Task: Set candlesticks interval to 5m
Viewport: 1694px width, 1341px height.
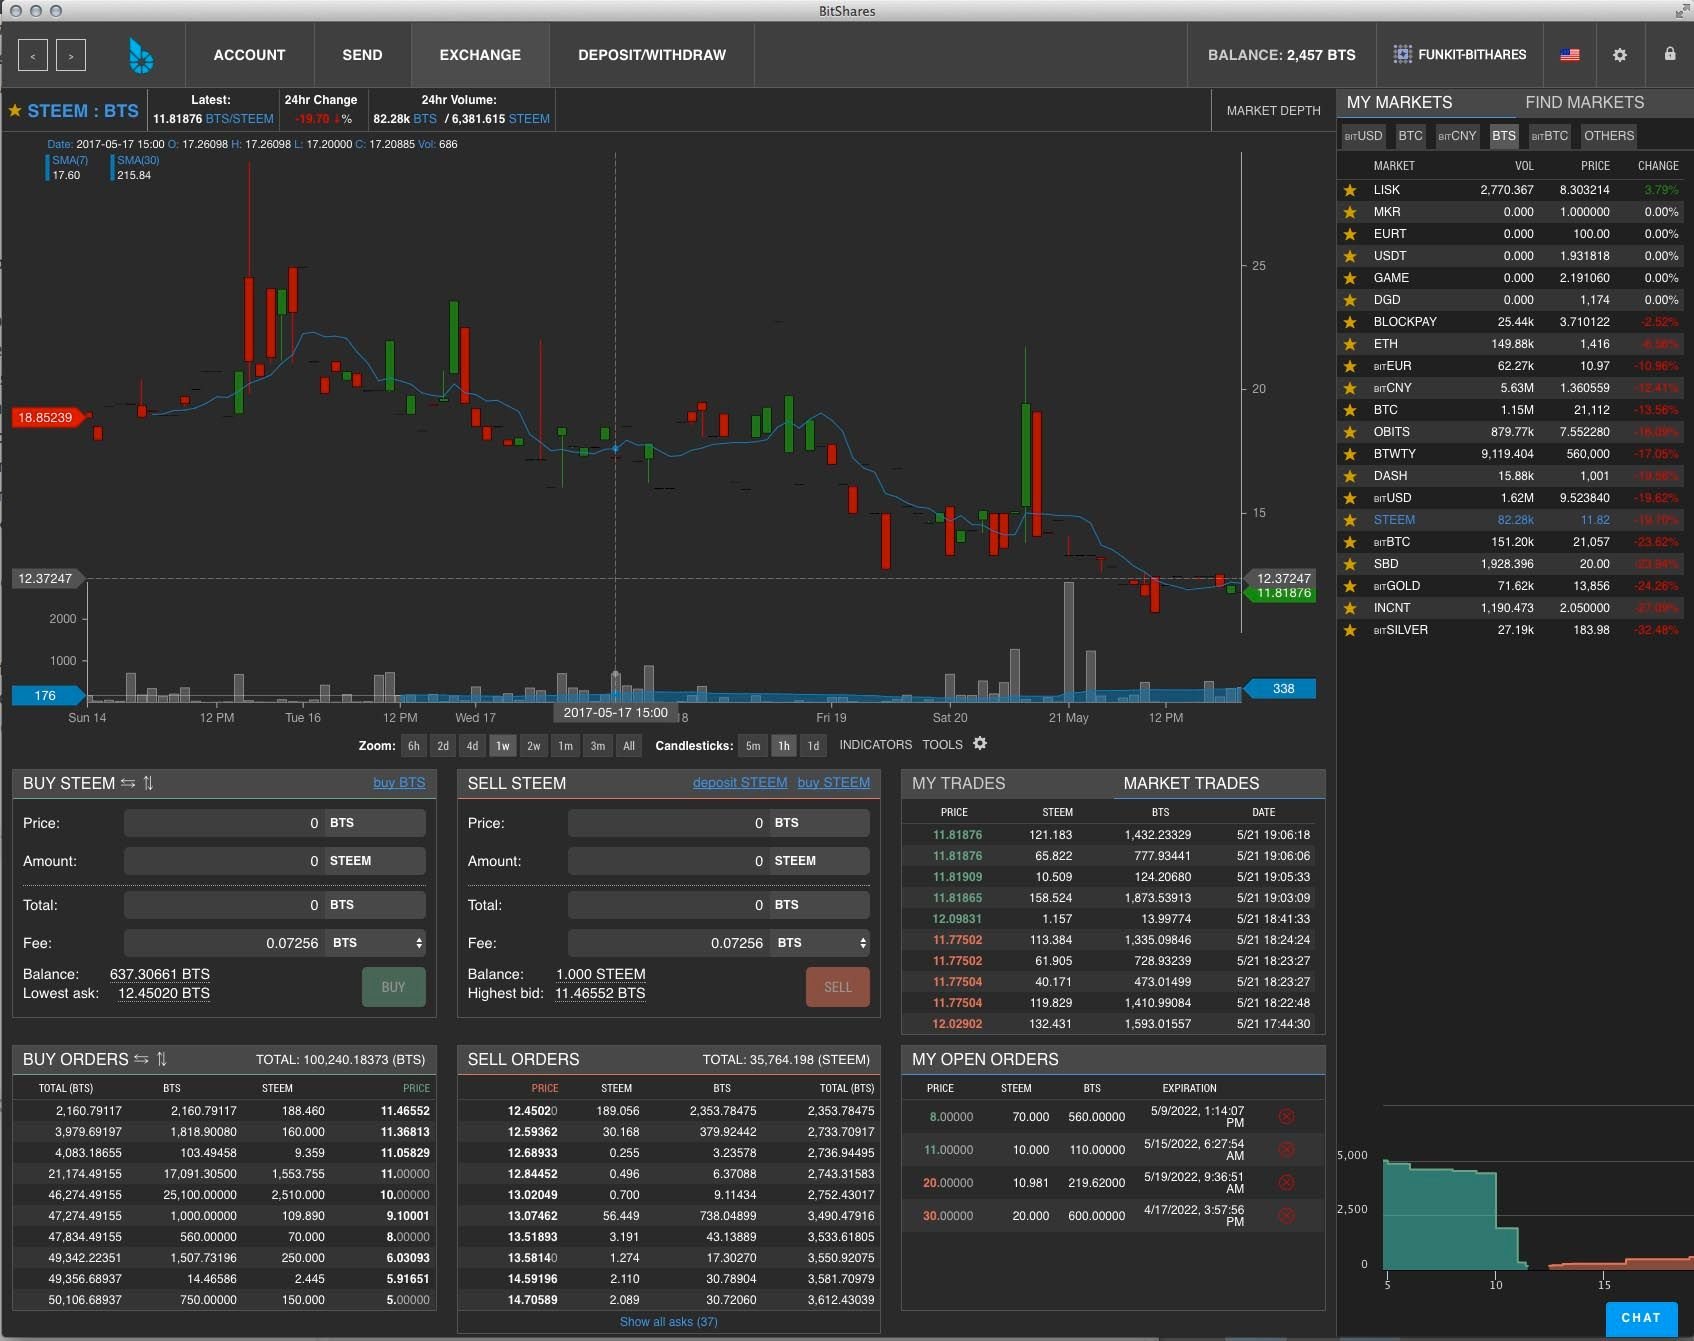Action: point(753,746)
